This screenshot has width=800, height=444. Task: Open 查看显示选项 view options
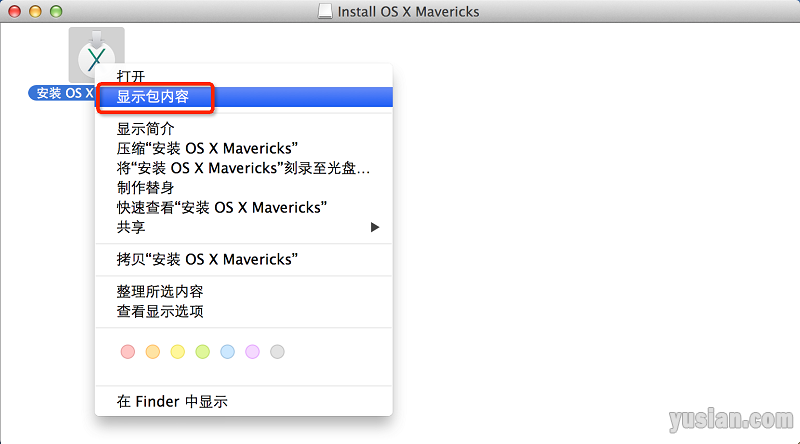tap(160, 311)
